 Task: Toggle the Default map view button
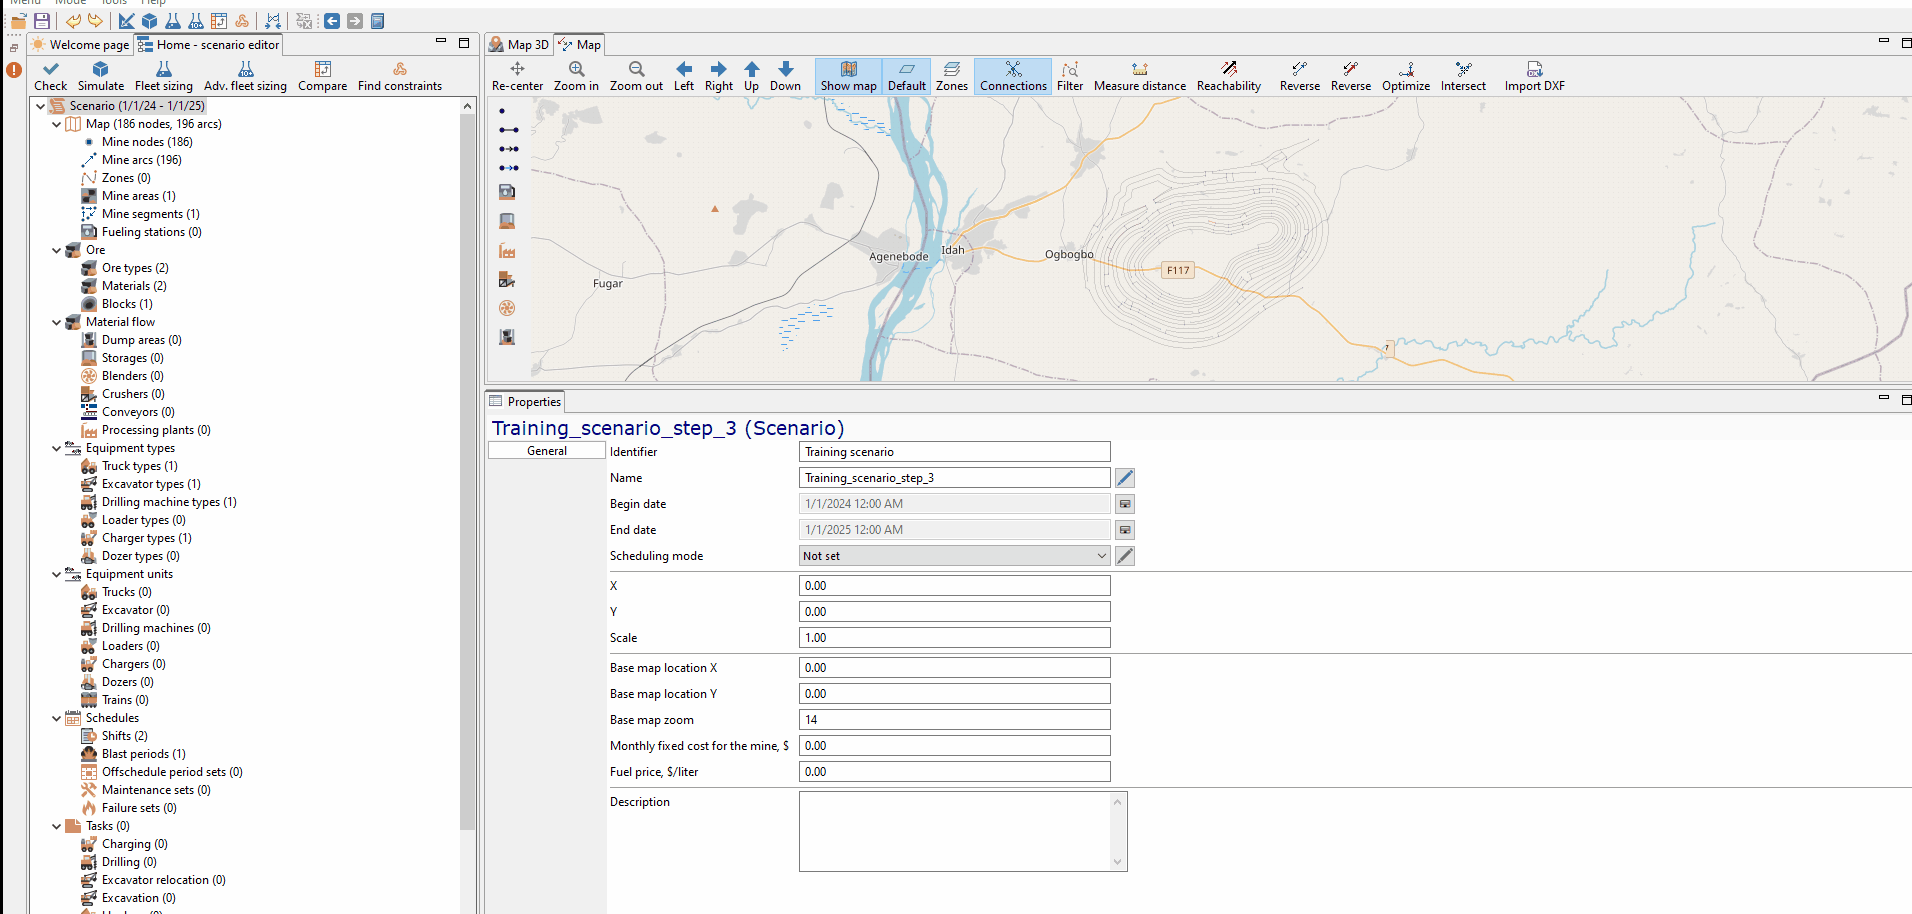[906, 76]
